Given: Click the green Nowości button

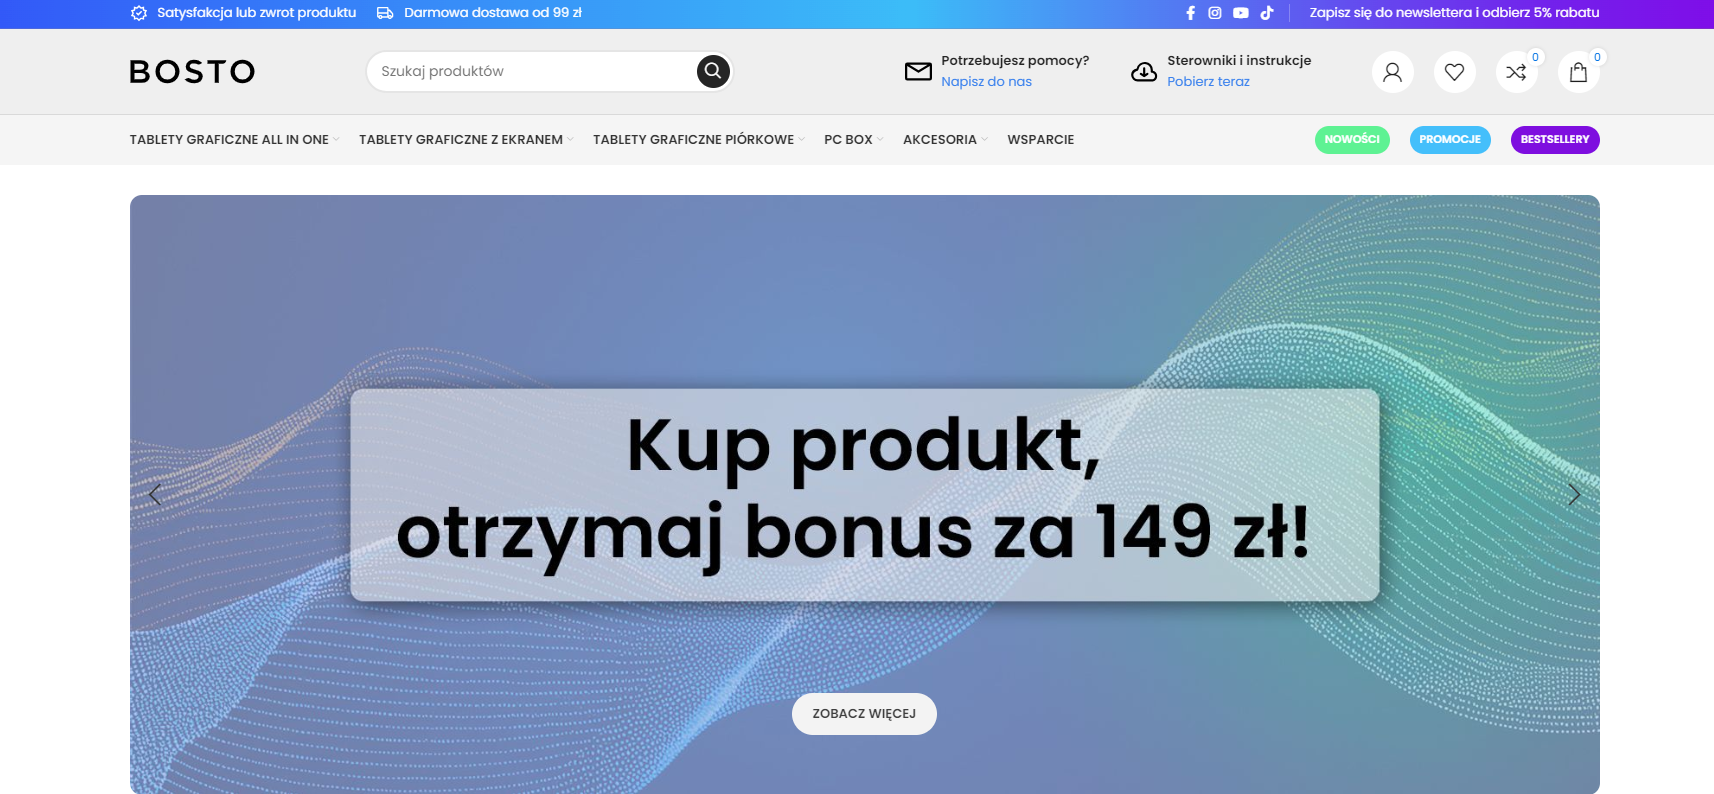Looking at the screenshot, I should pyautogui.click(x=1352, y=140).
